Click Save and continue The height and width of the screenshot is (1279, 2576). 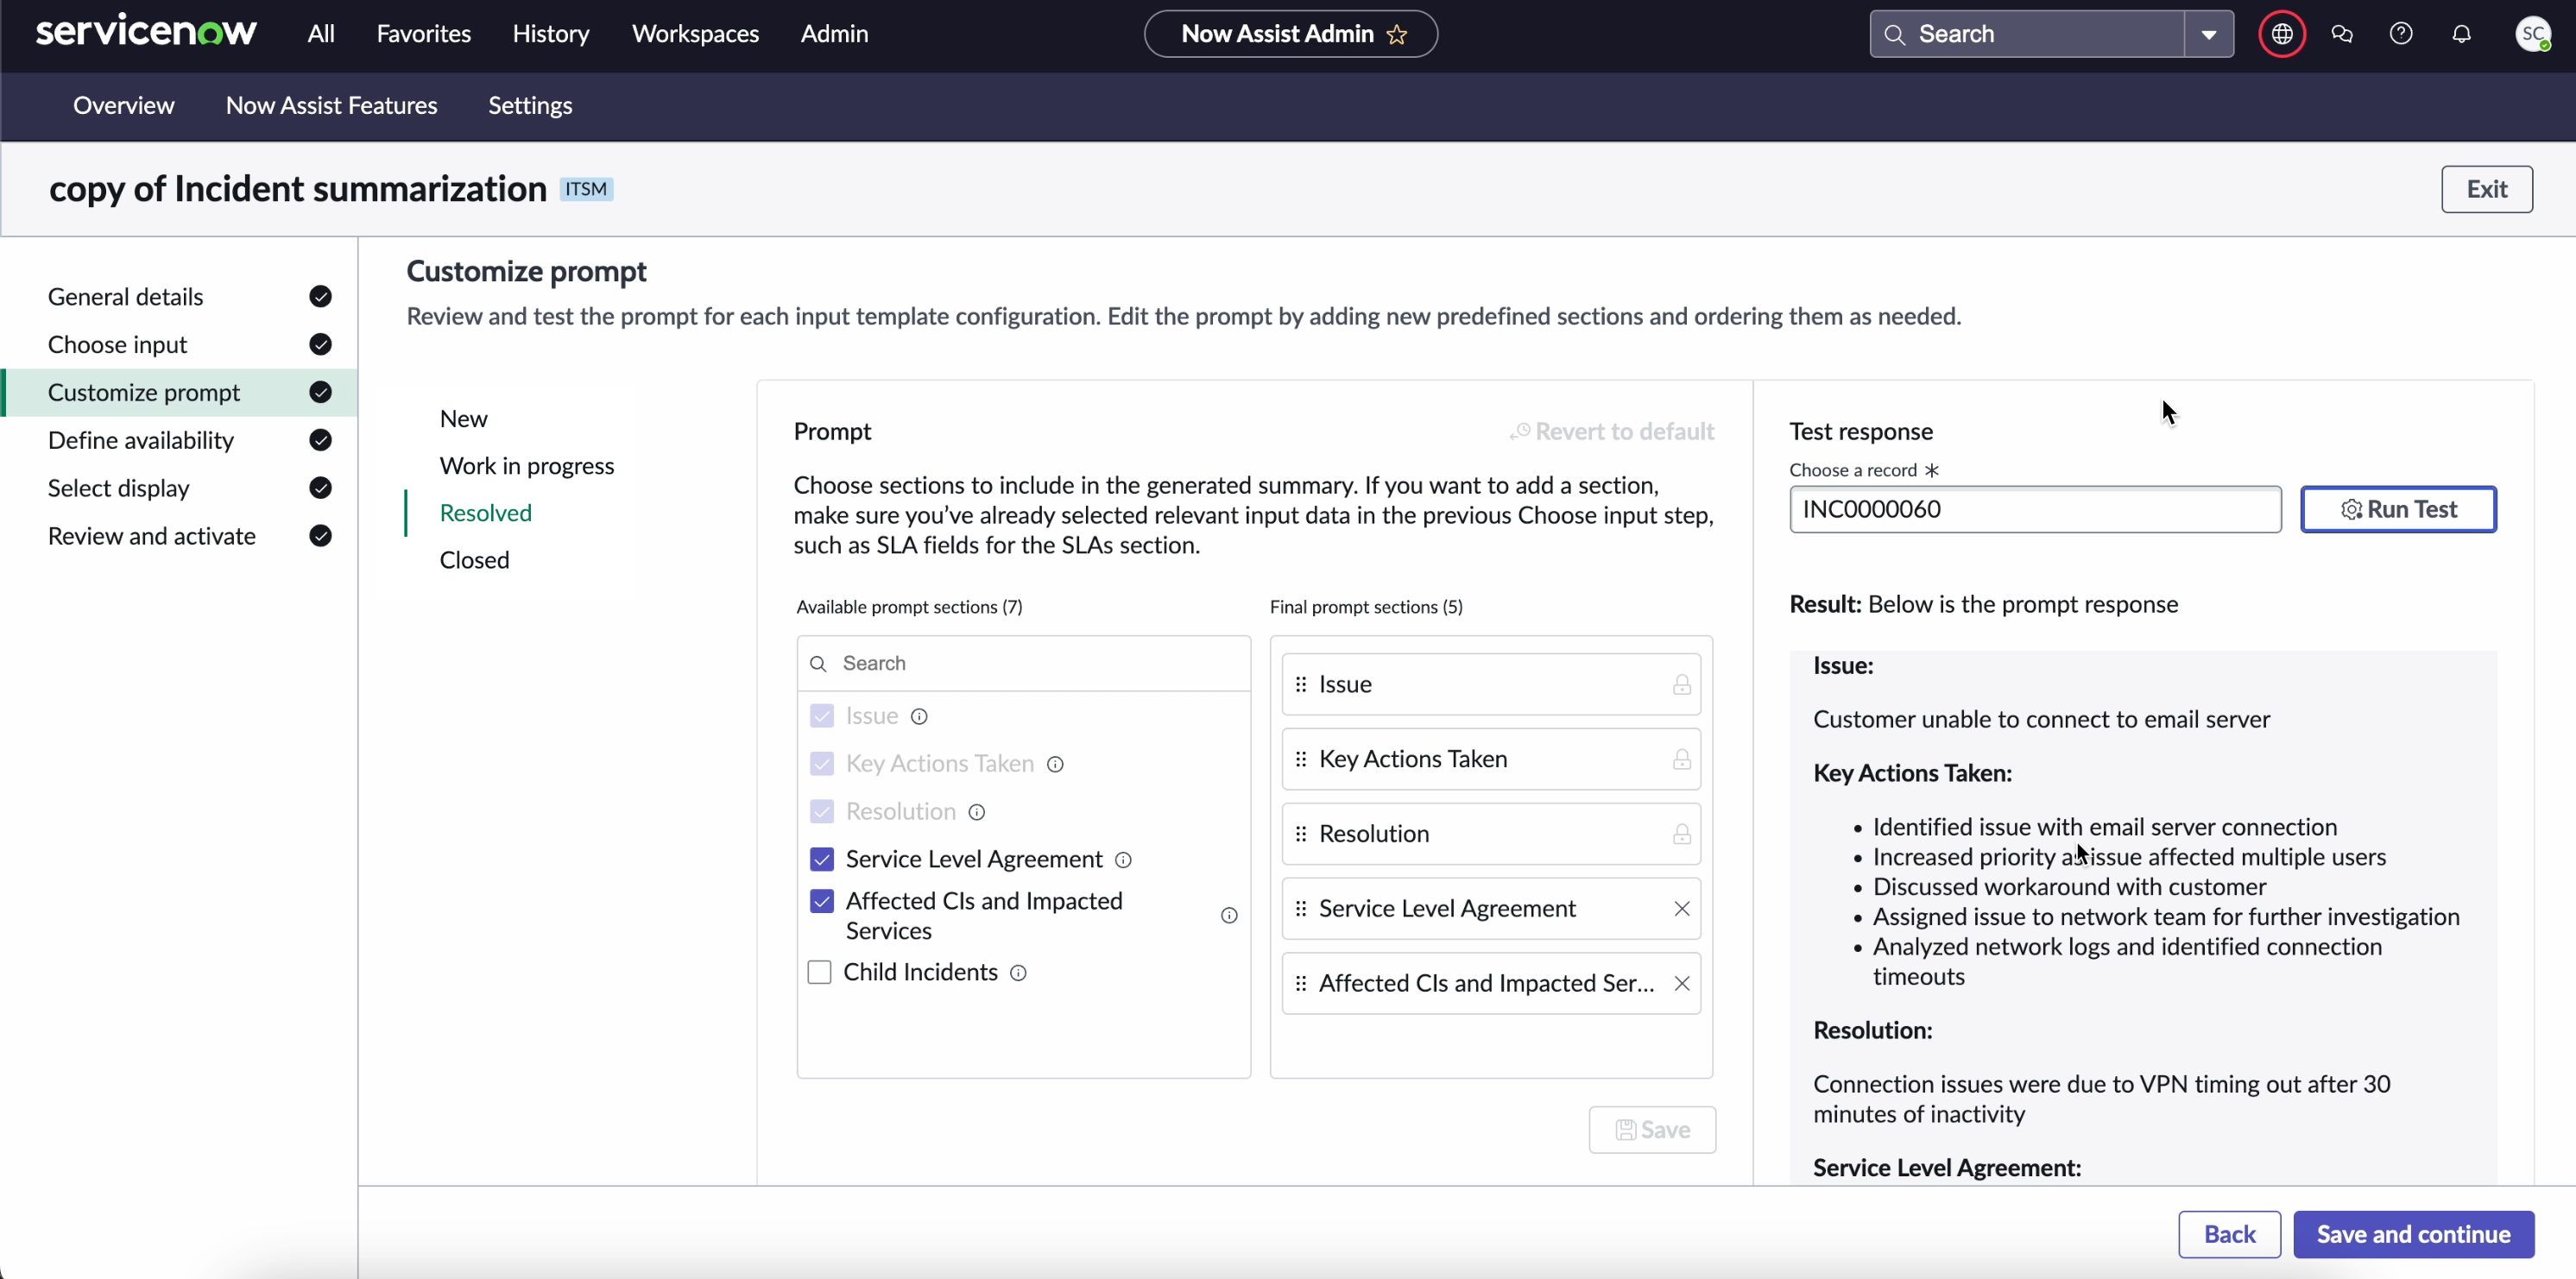(2413, 1235)
